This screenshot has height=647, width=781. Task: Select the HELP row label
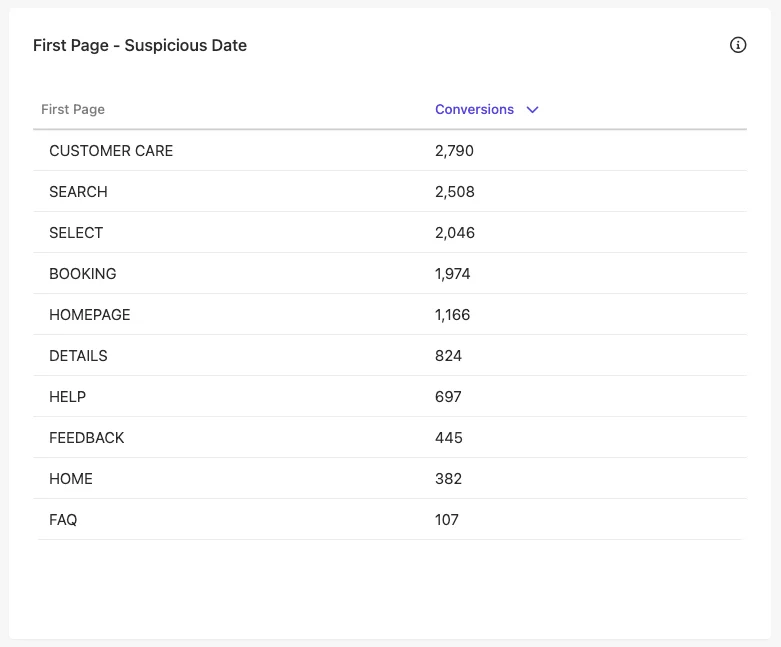[x=67, y=396]
